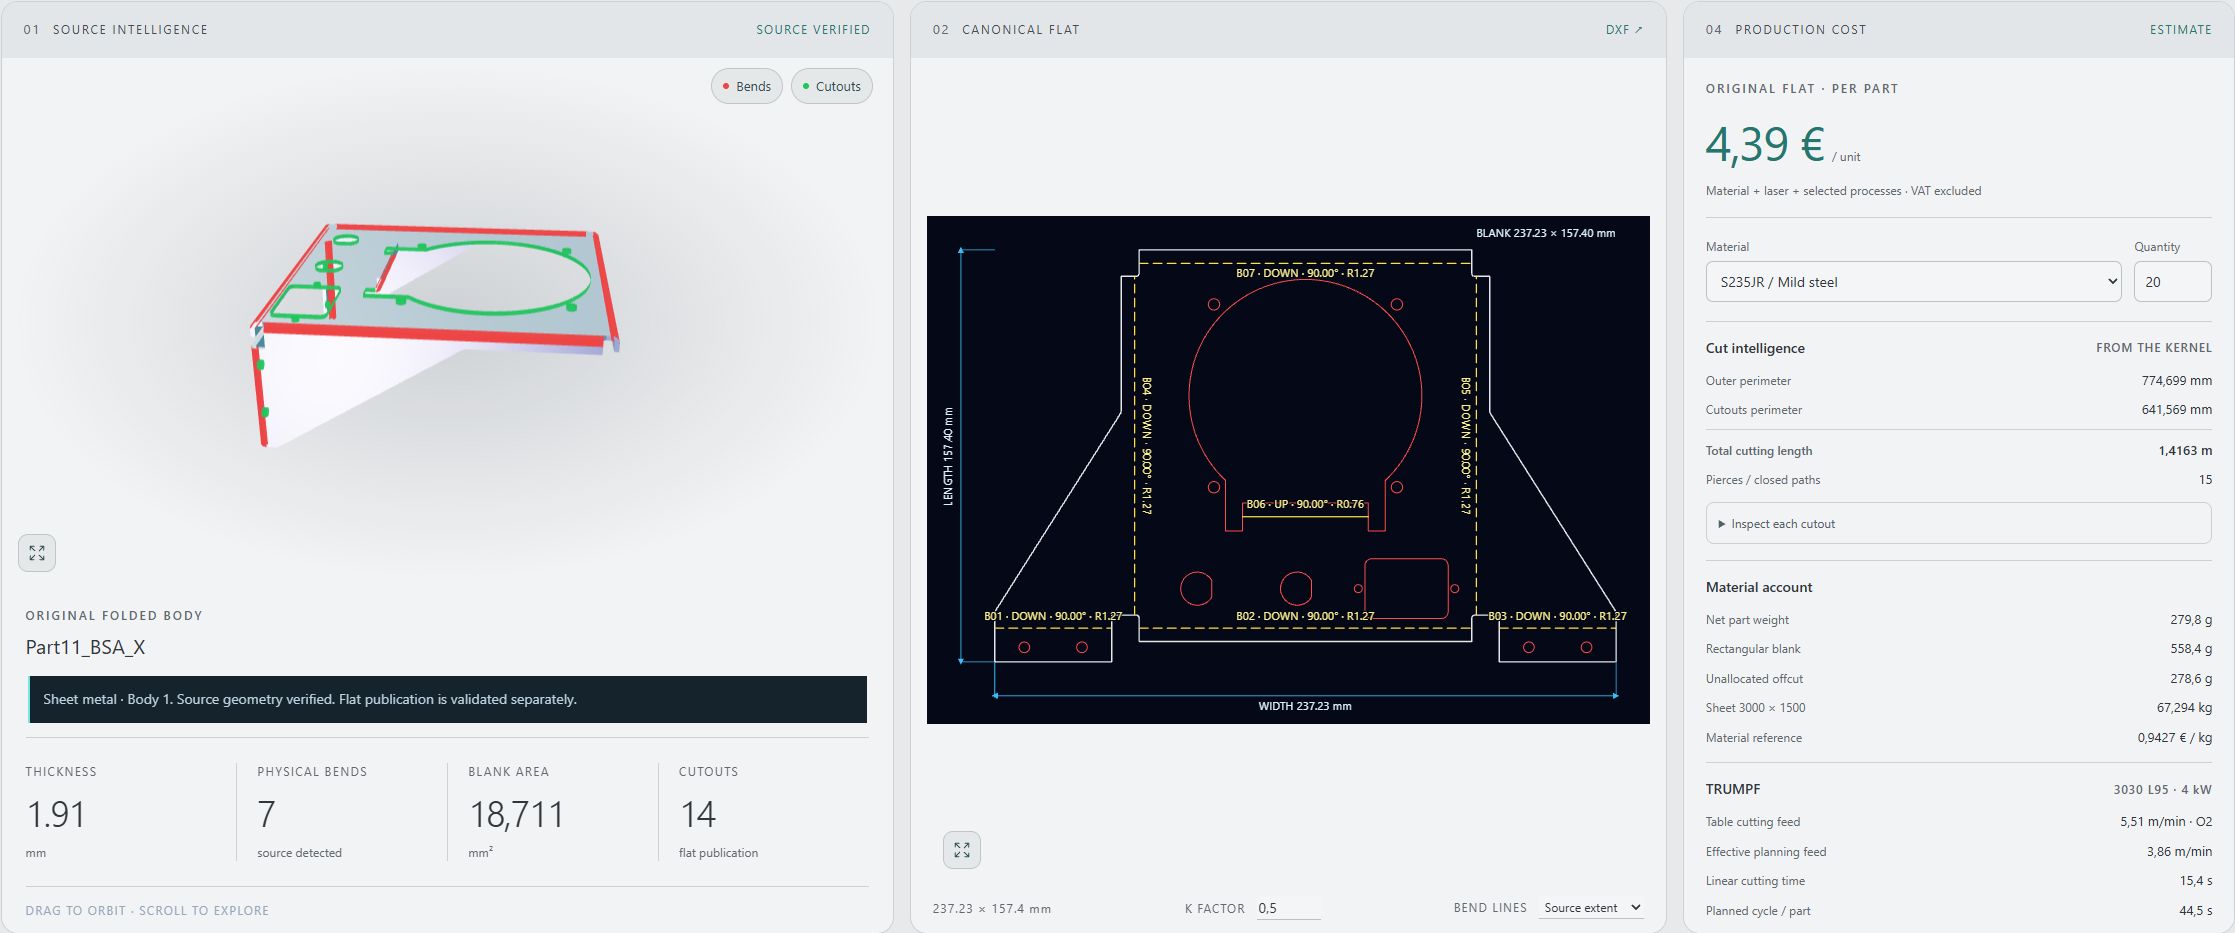The height and width of the screenshot is (933, 2235).
Task: Click the B04 DOWN vertical bend label
Action: click(x=1147, y=446)
